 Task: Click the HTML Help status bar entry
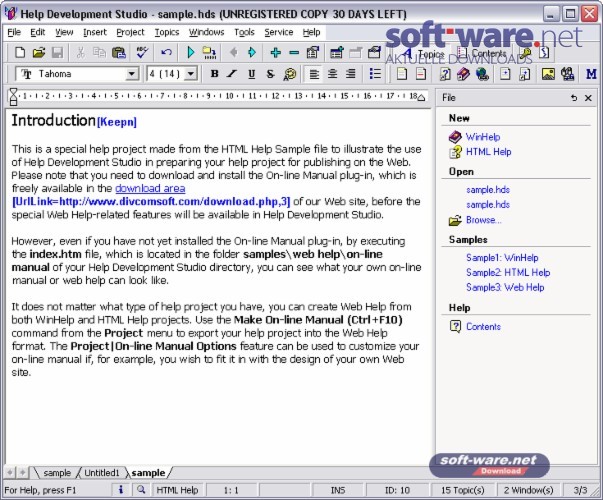pyautogui.click(x=177, y=490)
